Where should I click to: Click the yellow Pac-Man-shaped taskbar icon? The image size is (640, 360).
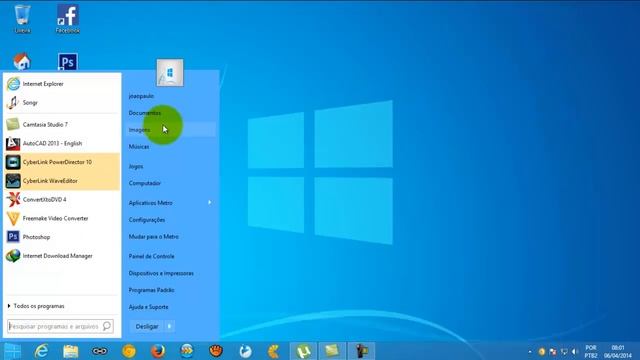274,351
